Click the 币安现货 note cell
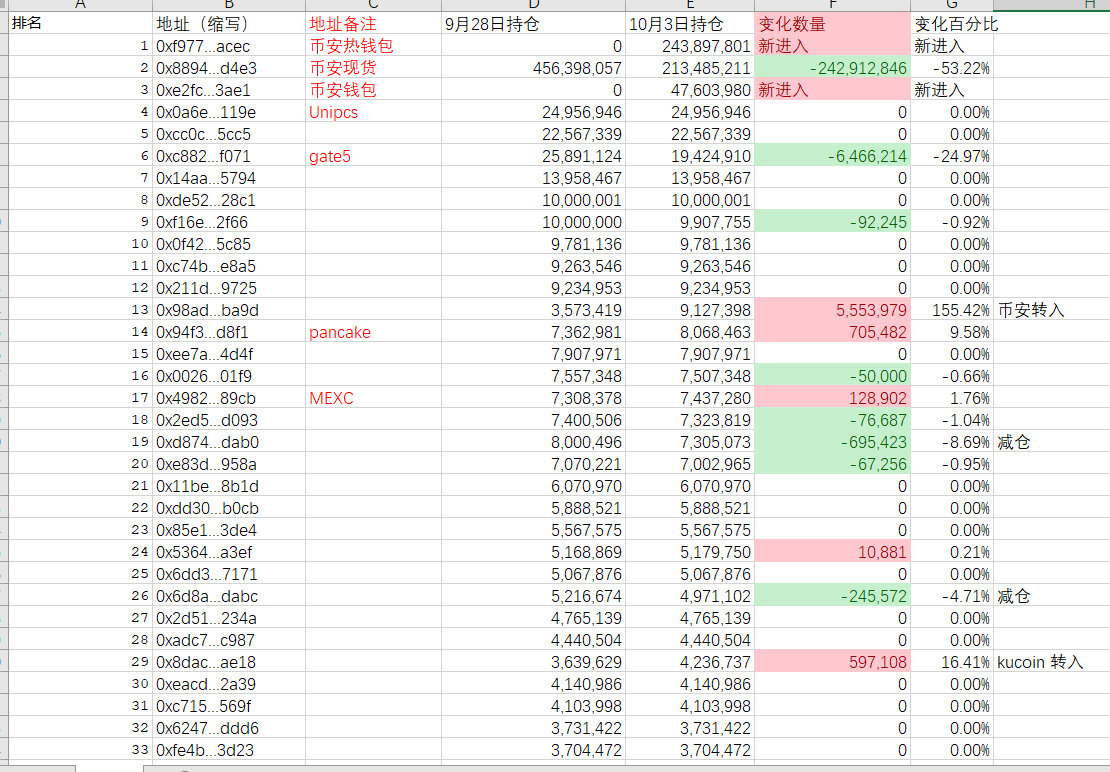 click(x=373, y=68)
